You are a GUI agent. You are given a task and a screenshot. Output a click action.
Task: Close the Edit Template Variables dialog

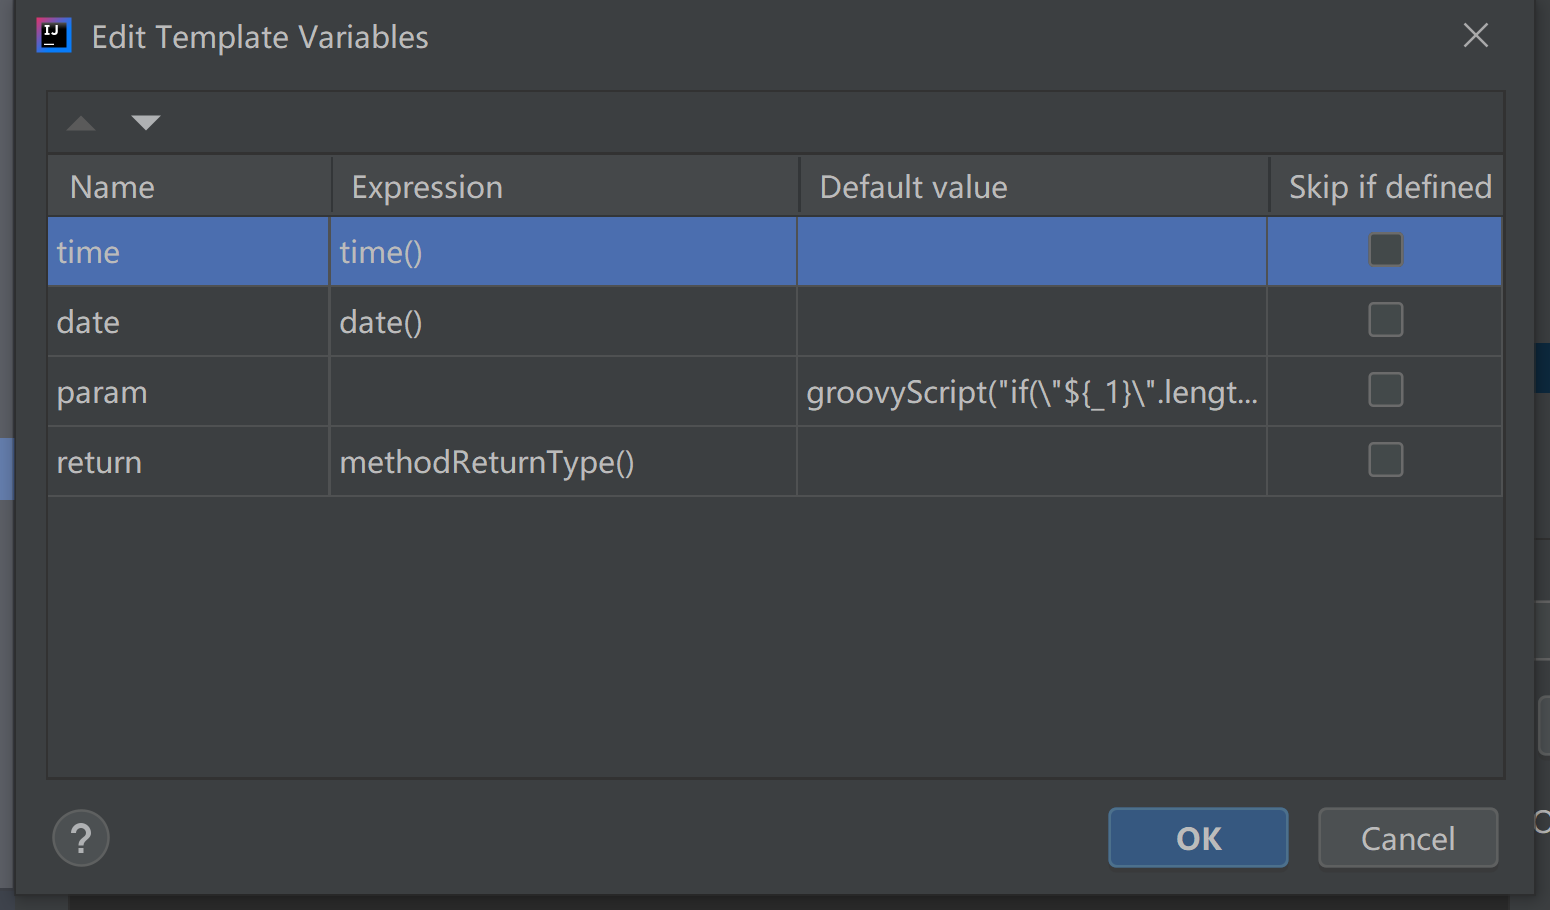point(1476,36)
